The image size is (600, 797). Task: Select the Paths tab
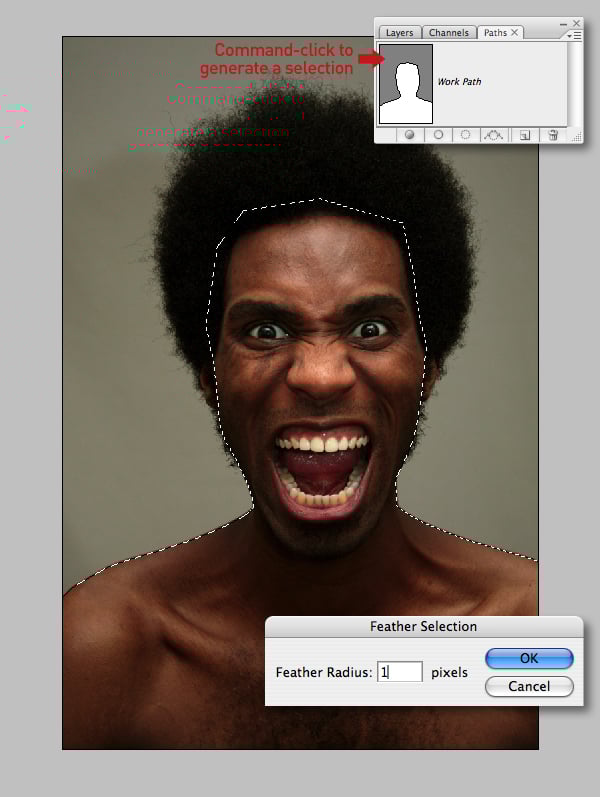click(x=495, y=33)
